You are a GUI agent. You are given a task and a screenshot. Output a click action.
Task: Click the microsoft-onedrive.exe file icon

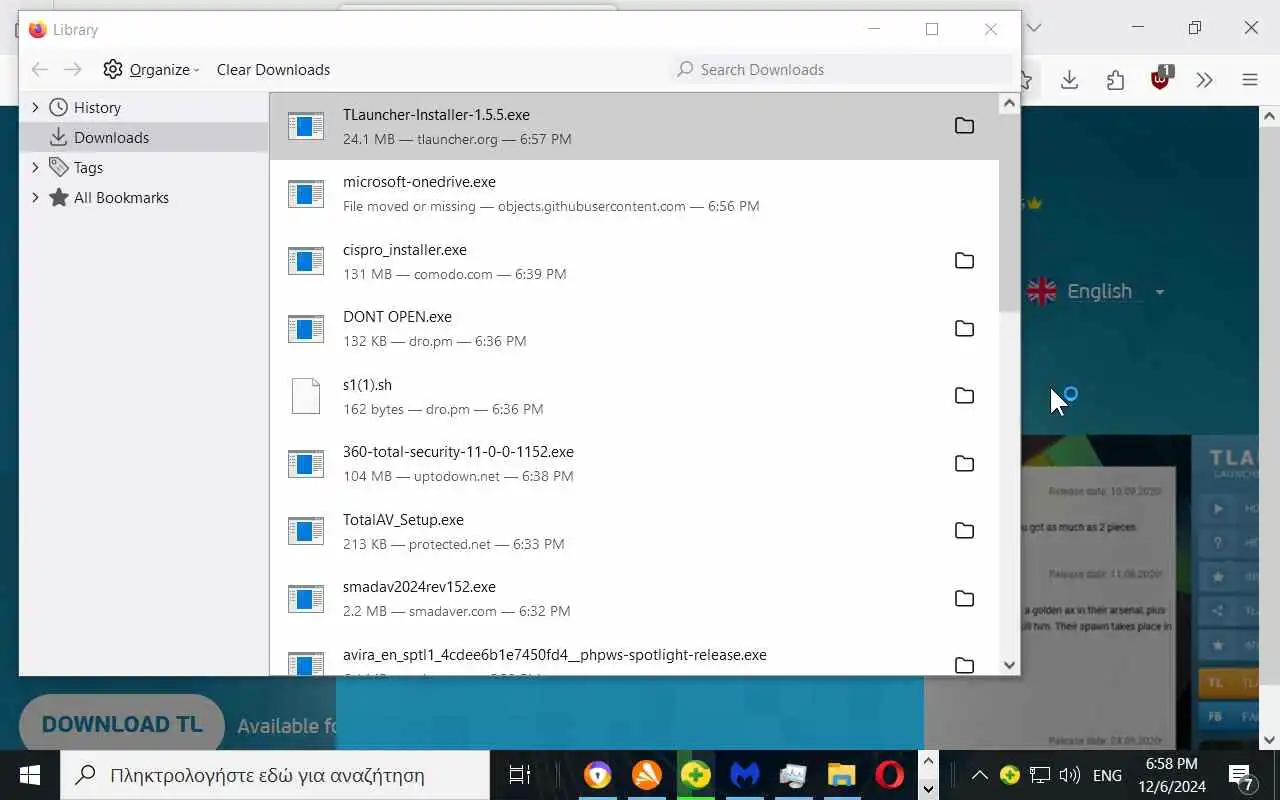(306, 194)
